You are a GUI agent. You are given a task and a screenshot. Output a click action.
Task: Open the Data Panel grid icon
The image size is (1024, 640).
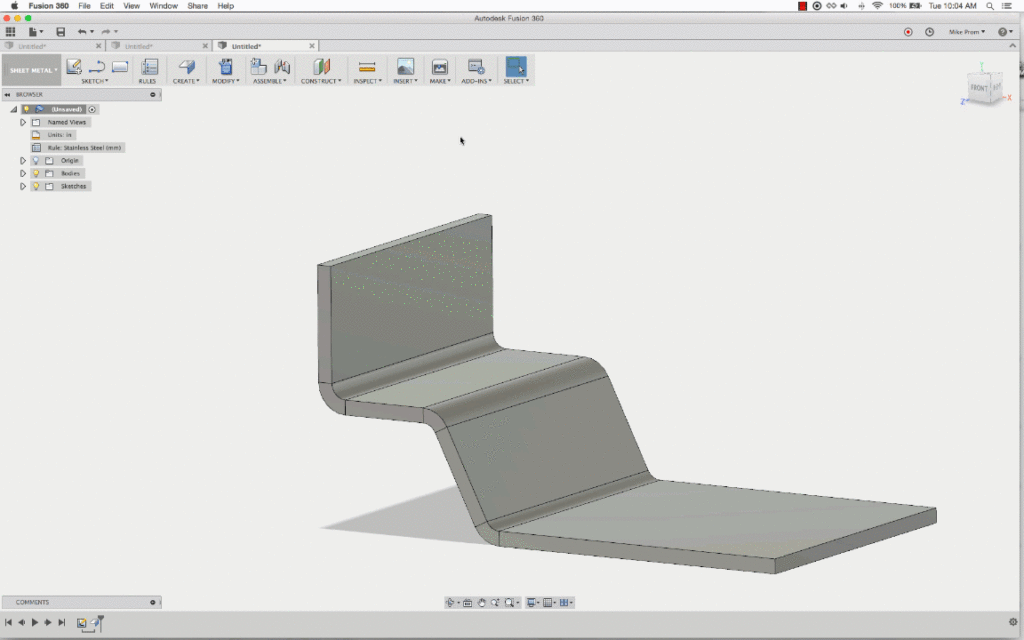pos(11,32)
